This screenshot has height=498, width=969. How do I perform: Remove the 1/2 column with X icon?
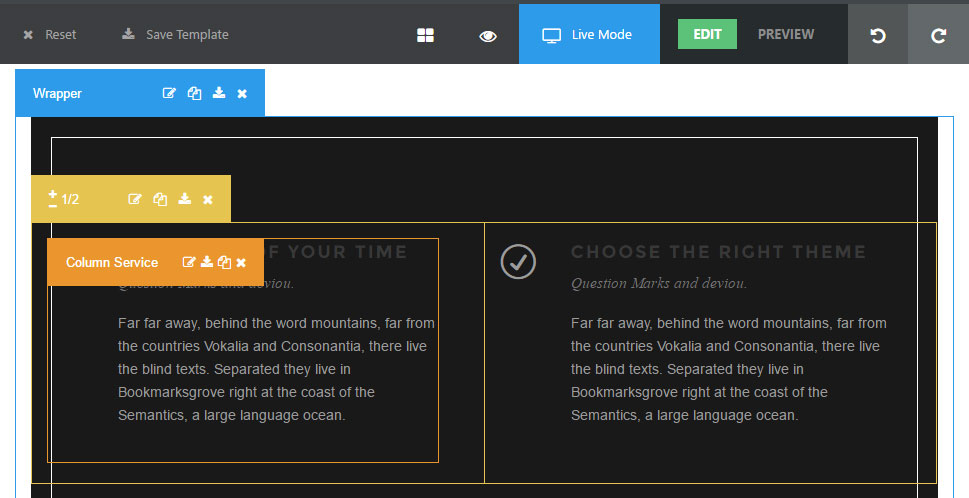click(208, 200)
